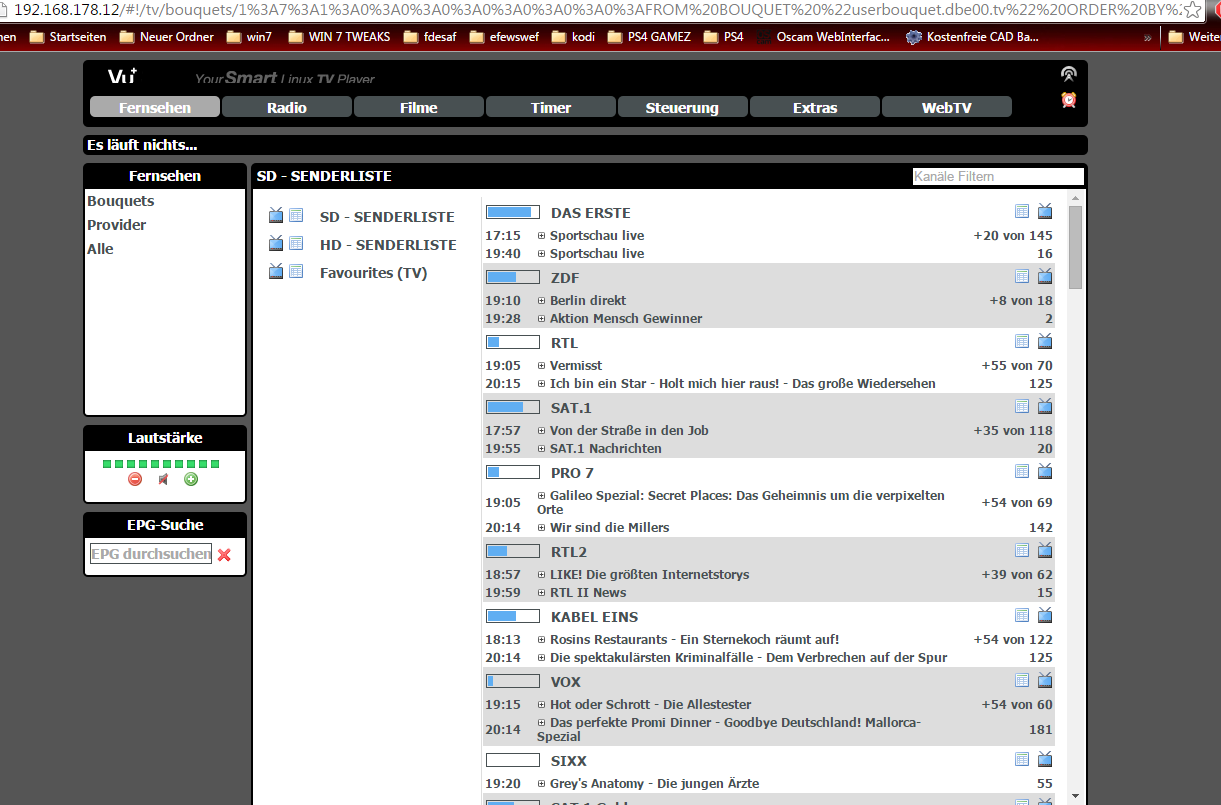Click TV stream icon beside SD - SENDERLISTE bouquet
The image size is (1221, 805).
[x=276, y=215]
